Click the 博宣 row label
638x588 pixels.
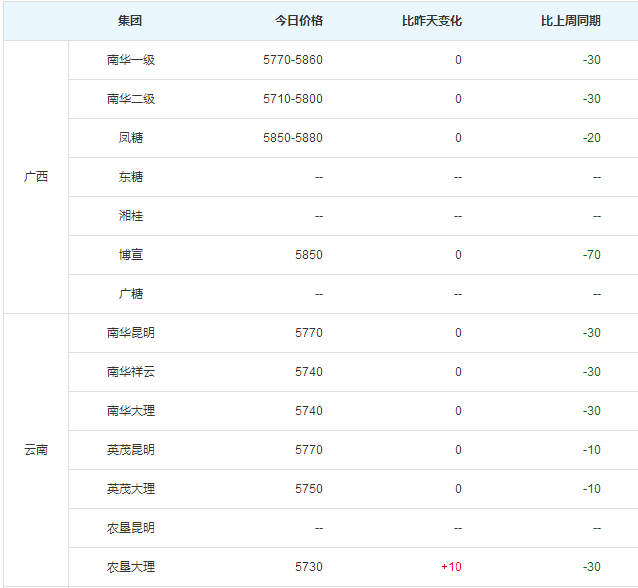(131, 255)
